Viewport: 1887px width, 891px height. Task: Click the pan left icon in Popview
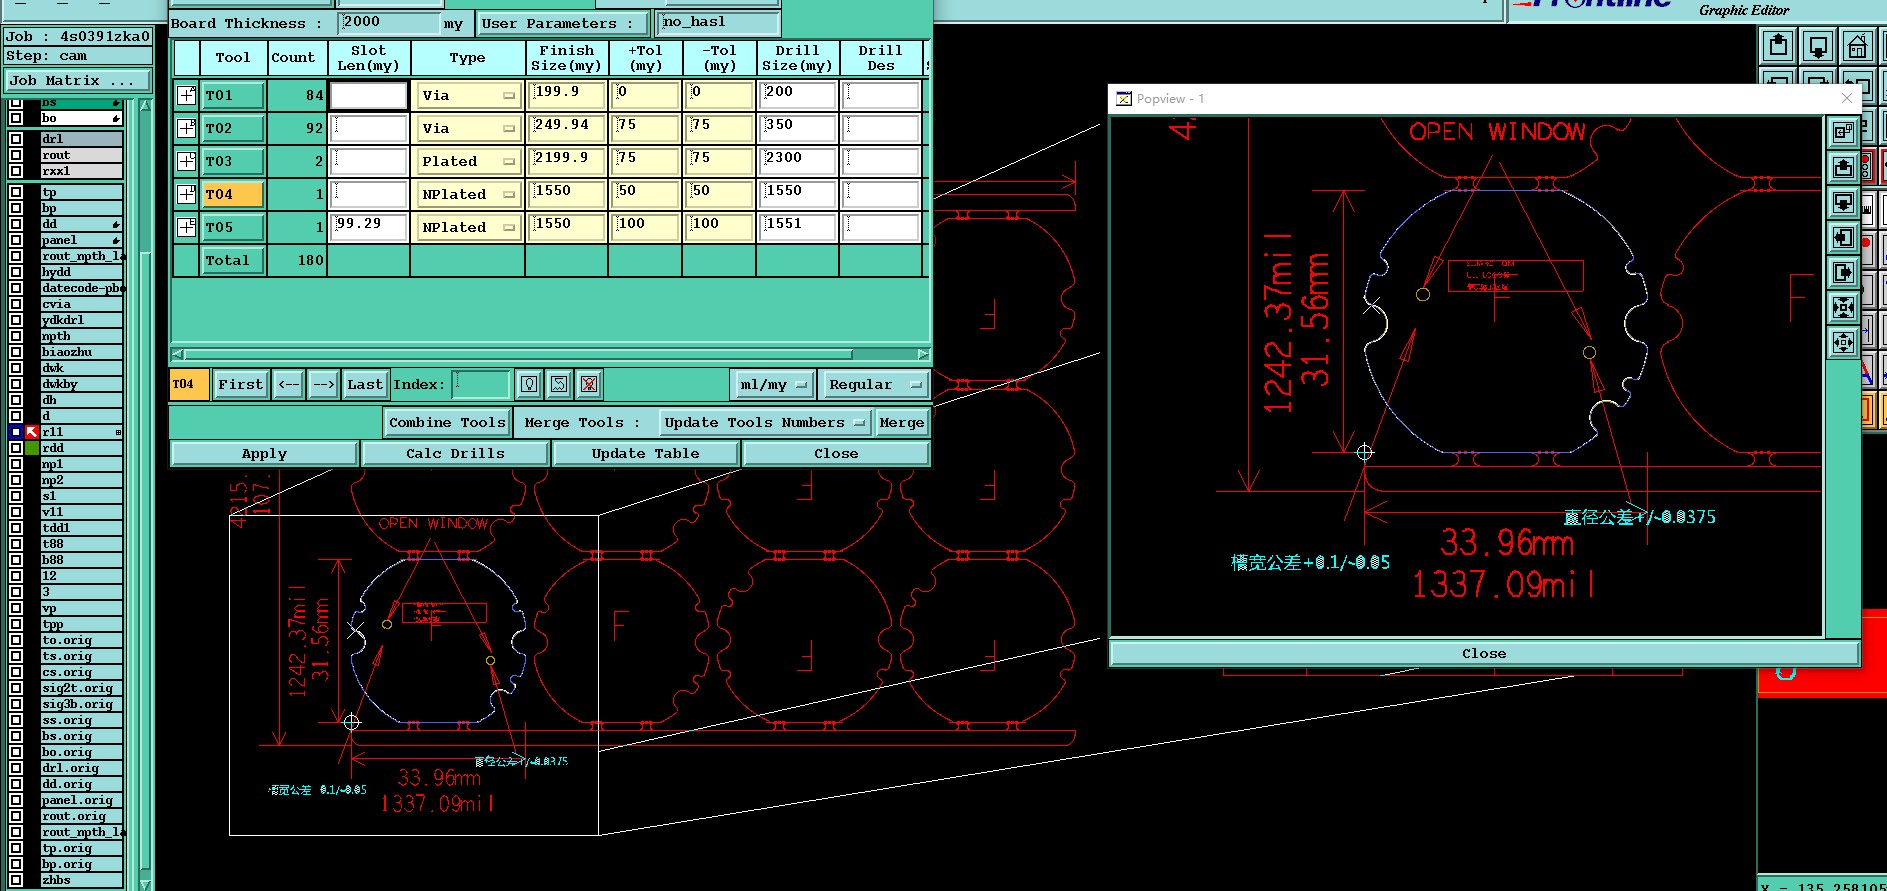[1843, 237]
